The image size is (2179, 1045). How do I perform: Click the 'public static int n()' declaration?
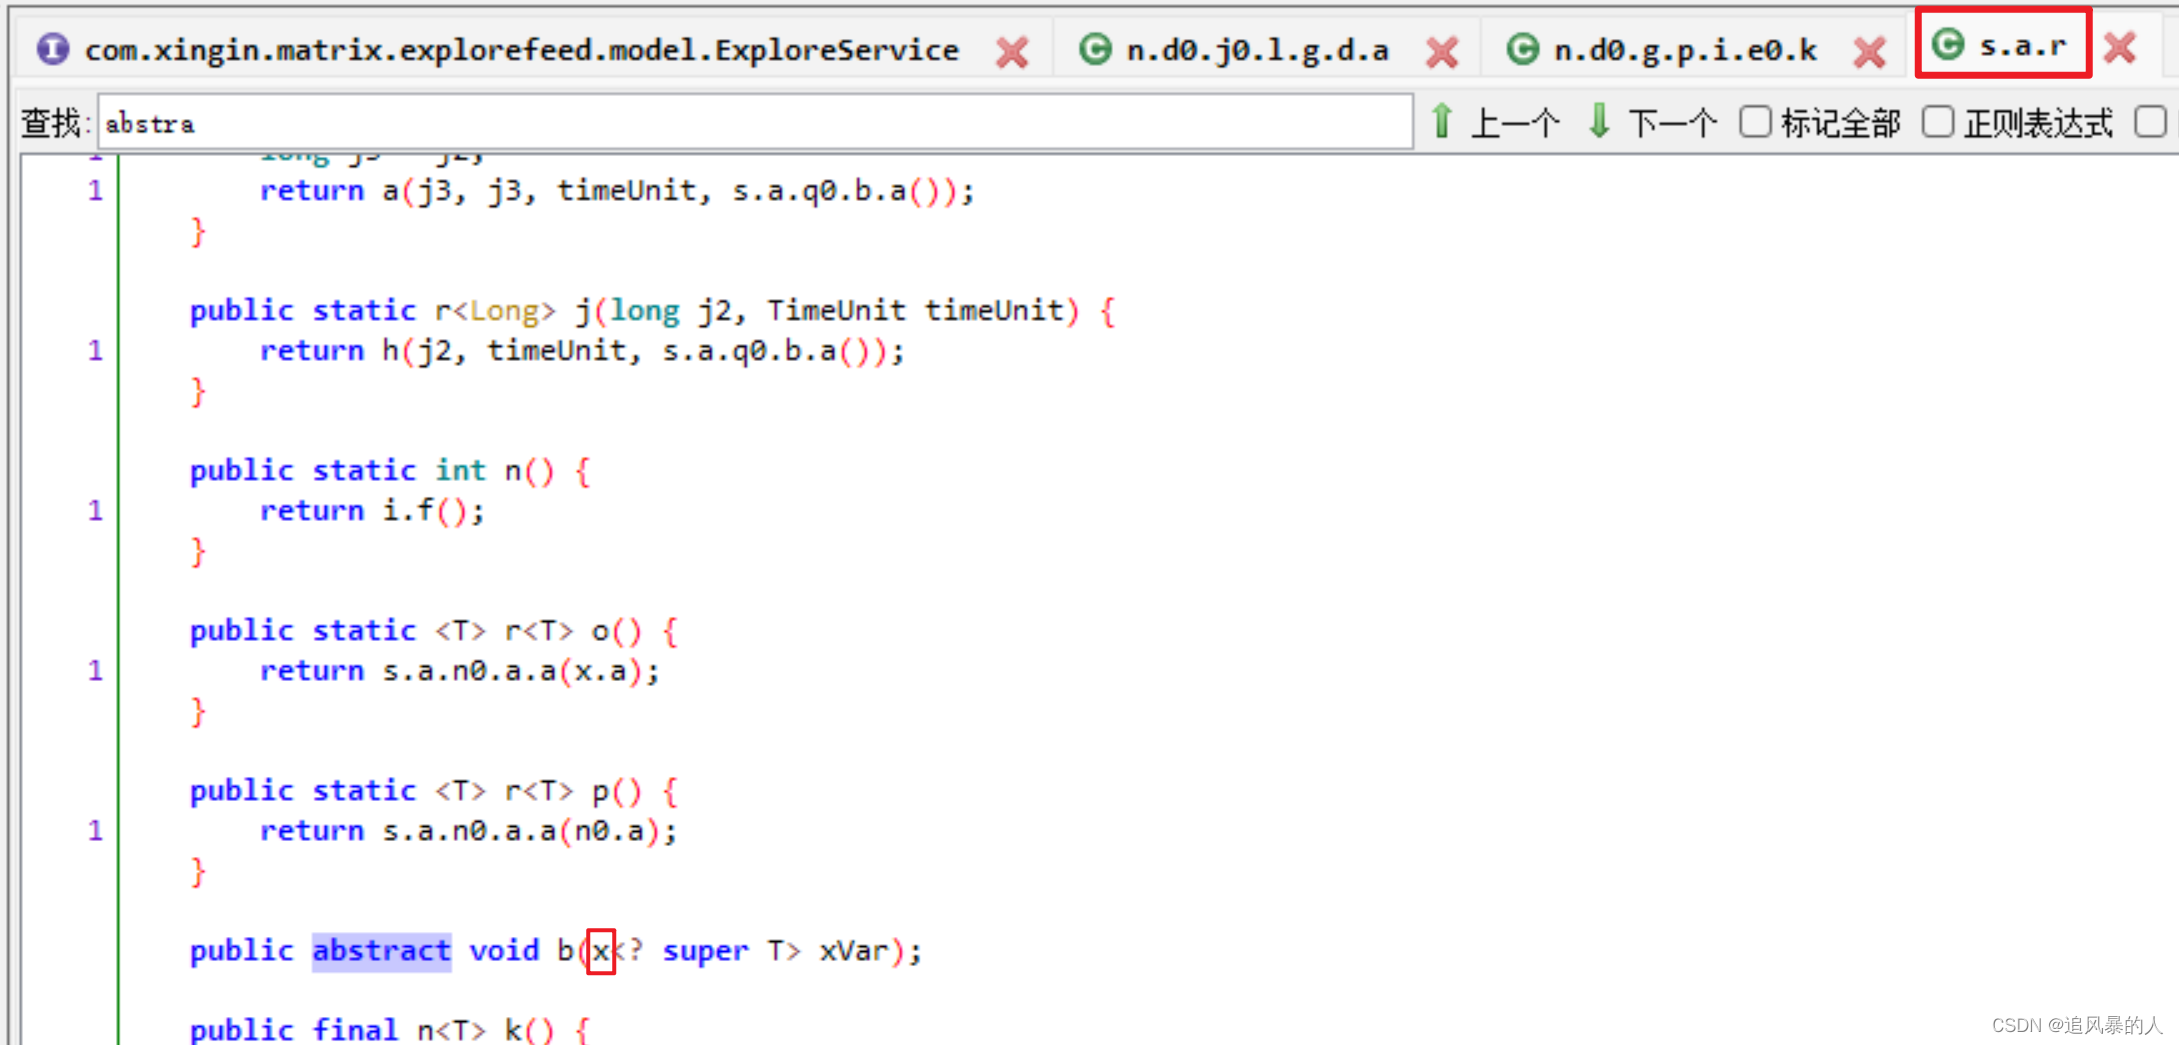click(390, 471)
